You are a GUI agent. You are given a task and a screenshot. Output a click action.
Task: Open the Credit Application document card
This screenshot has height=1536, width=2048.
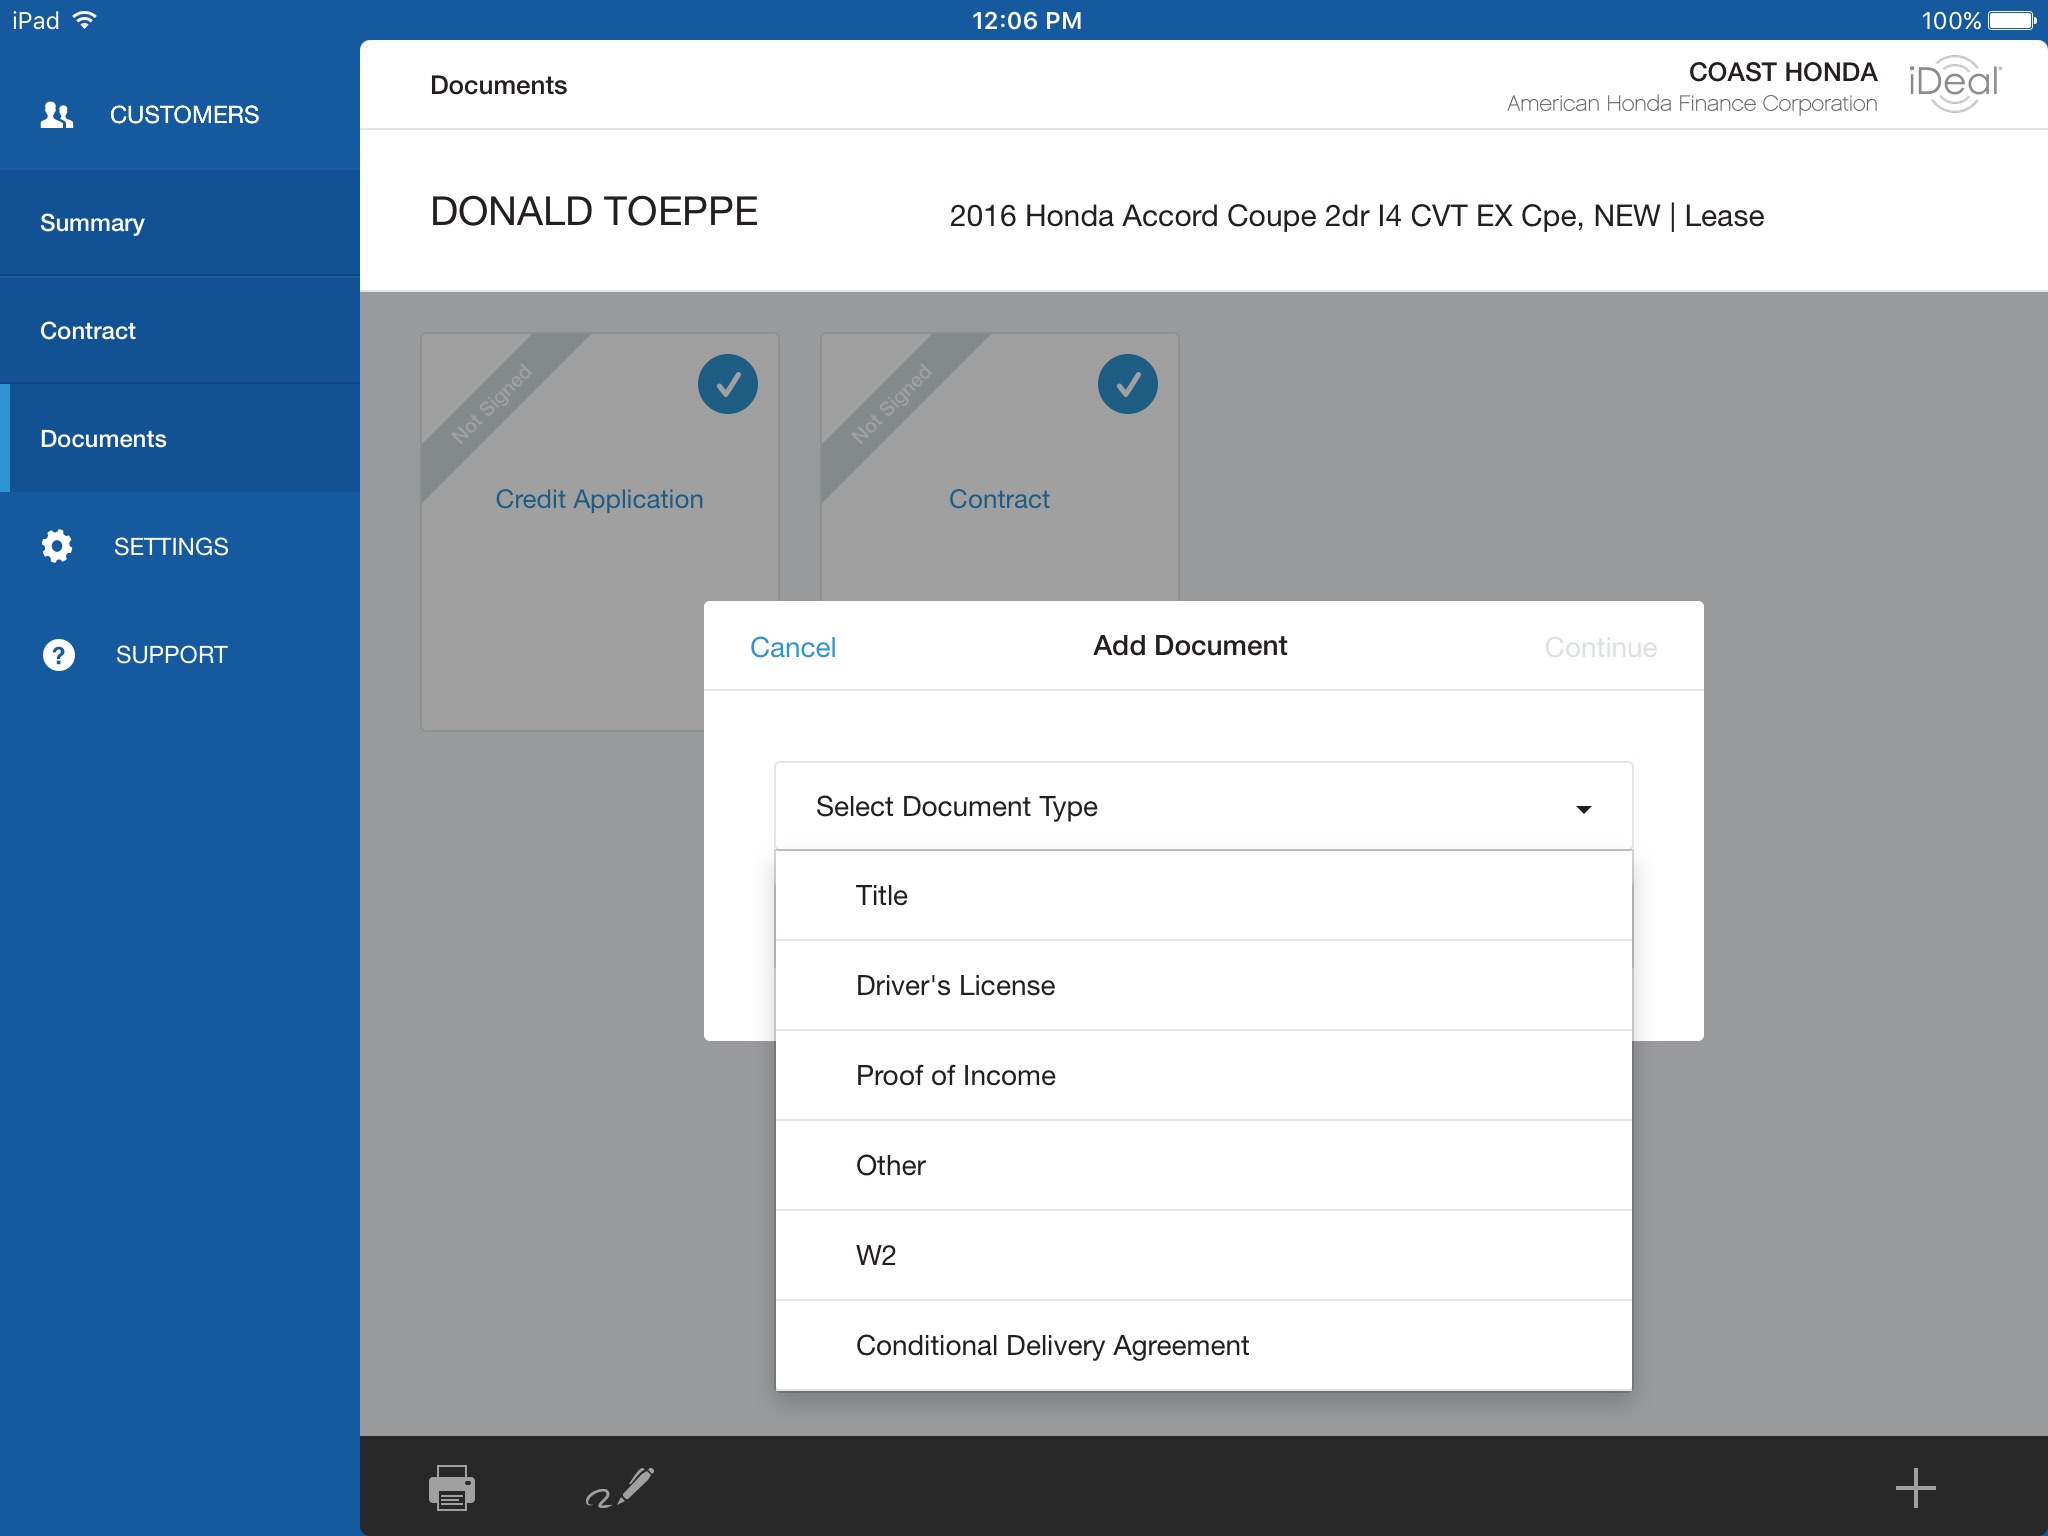598,499
